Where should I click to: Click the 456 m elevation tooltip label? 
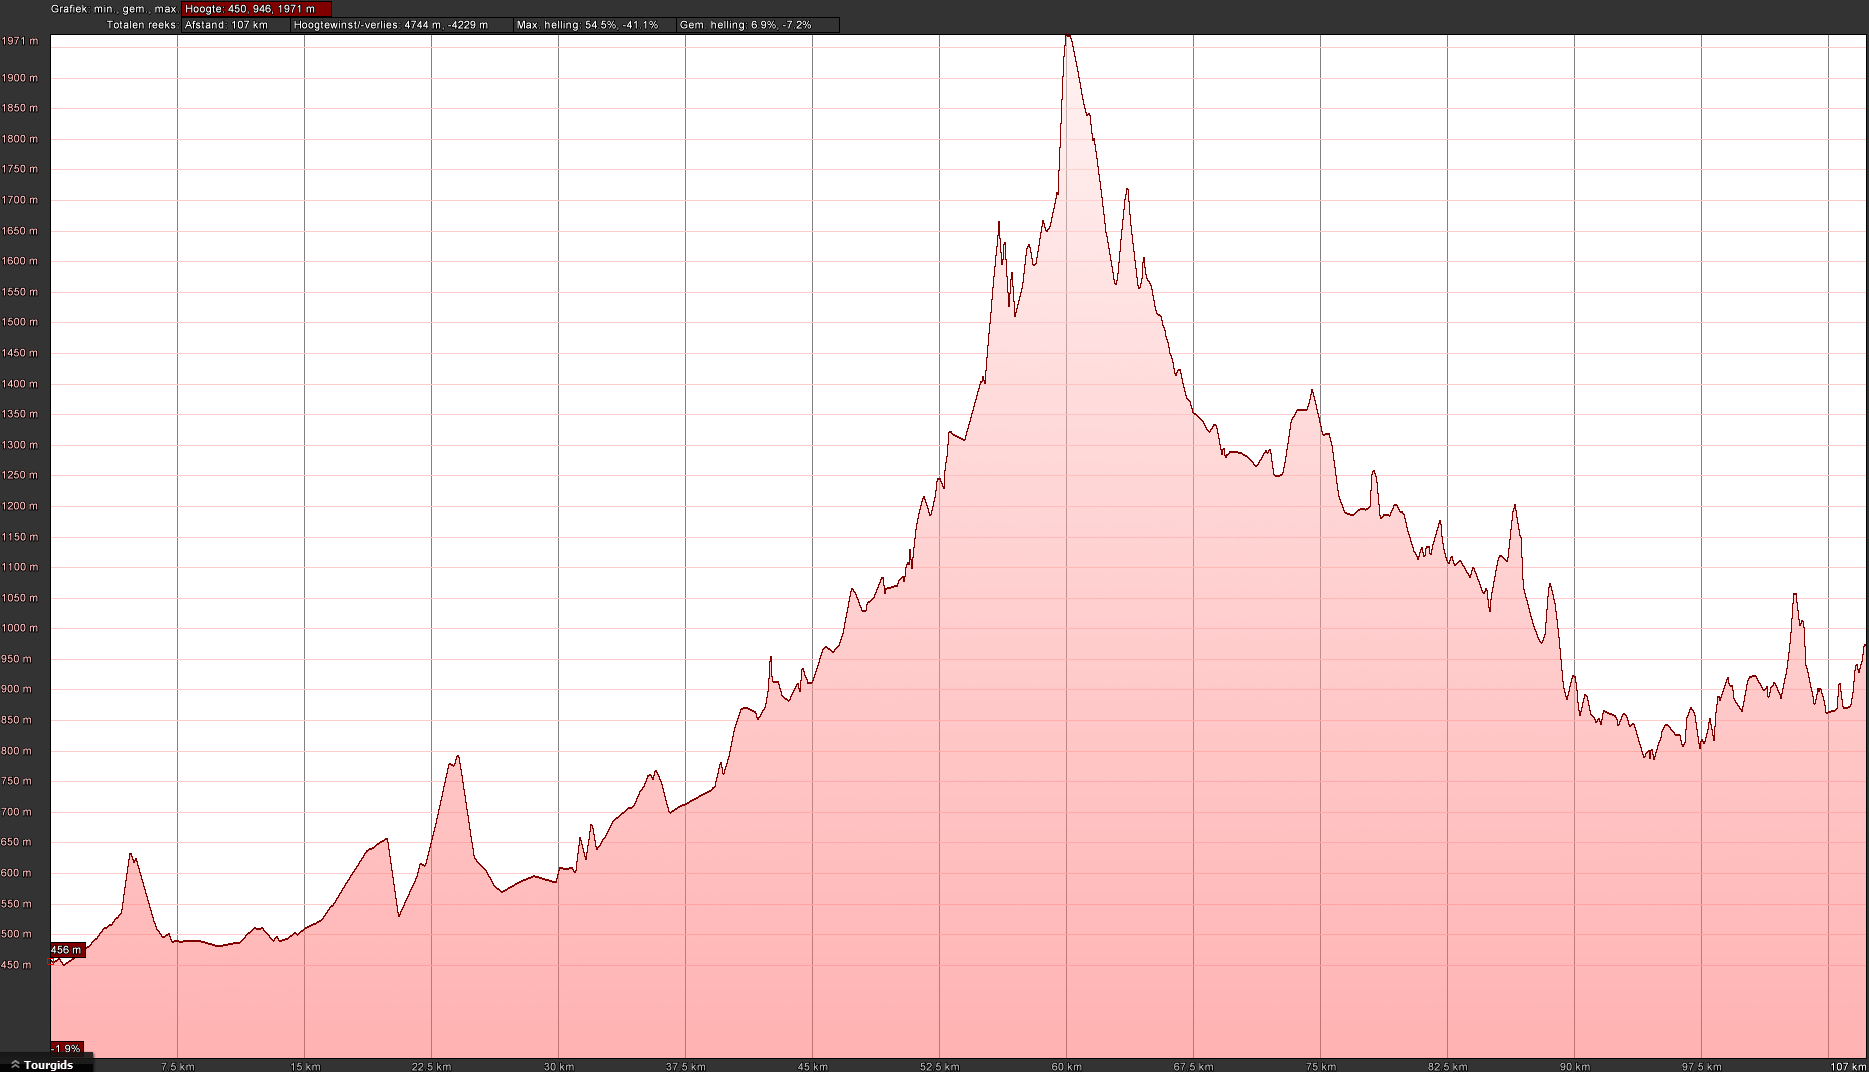67,950
